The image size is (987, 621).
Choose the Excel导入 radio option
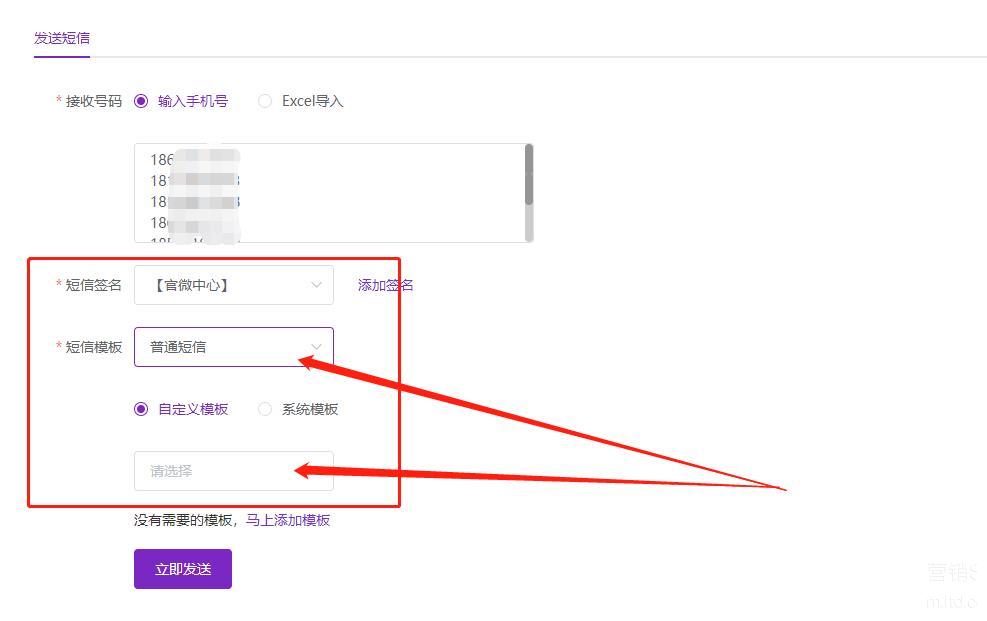pyautogui.click(x=265, y=101)
